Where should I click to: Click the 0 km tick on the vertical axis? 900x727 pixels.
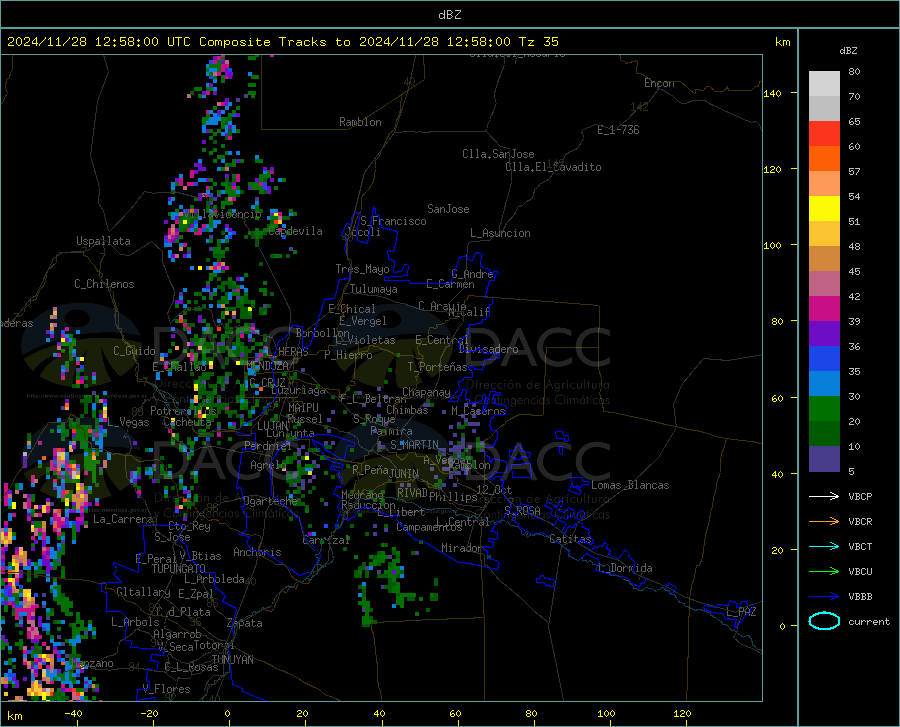click(782, 626)
